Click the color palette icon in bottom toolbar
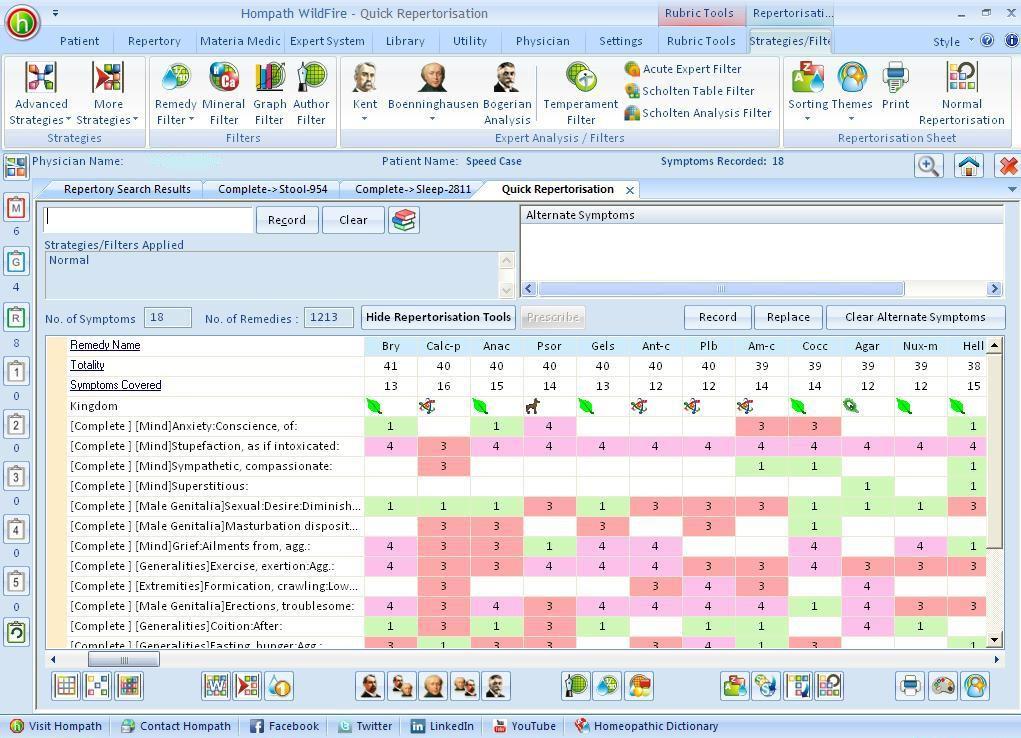Image resolution: width=1021 pixels, height=738 pixels. (x=943, y=686)
